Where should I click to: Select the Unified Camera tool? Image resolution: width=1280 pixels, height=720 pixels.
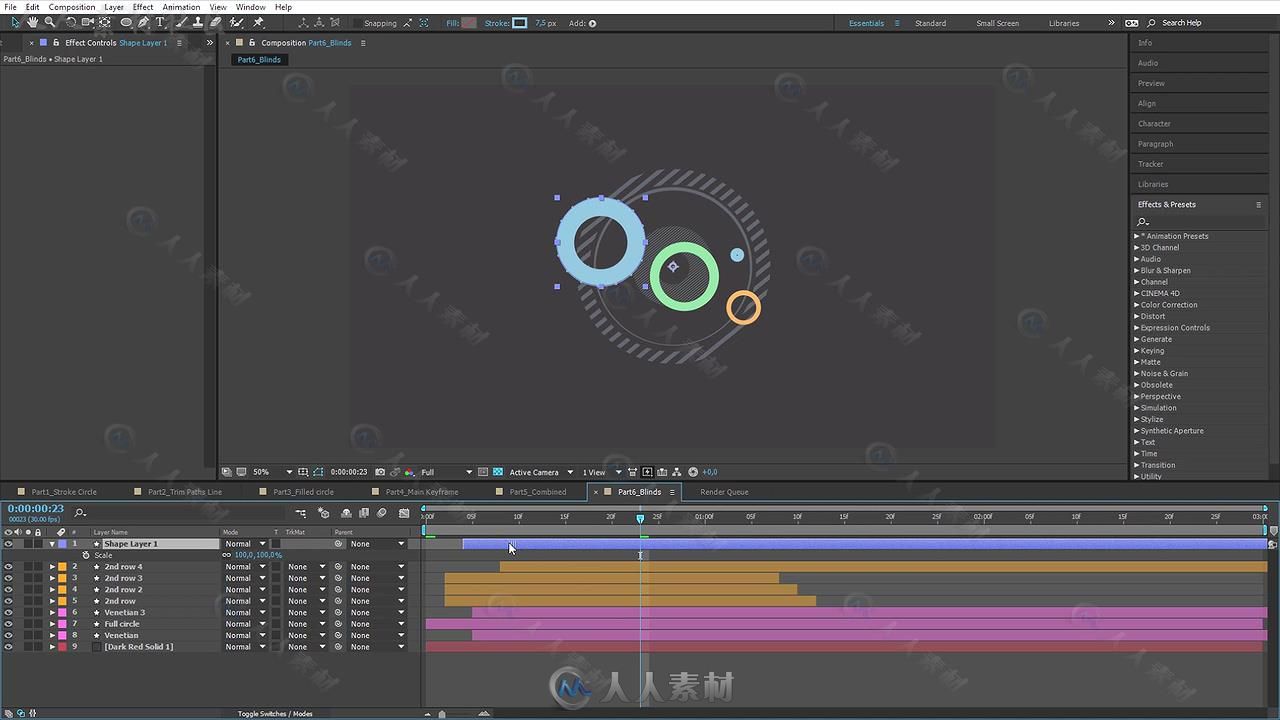point(88,22)
